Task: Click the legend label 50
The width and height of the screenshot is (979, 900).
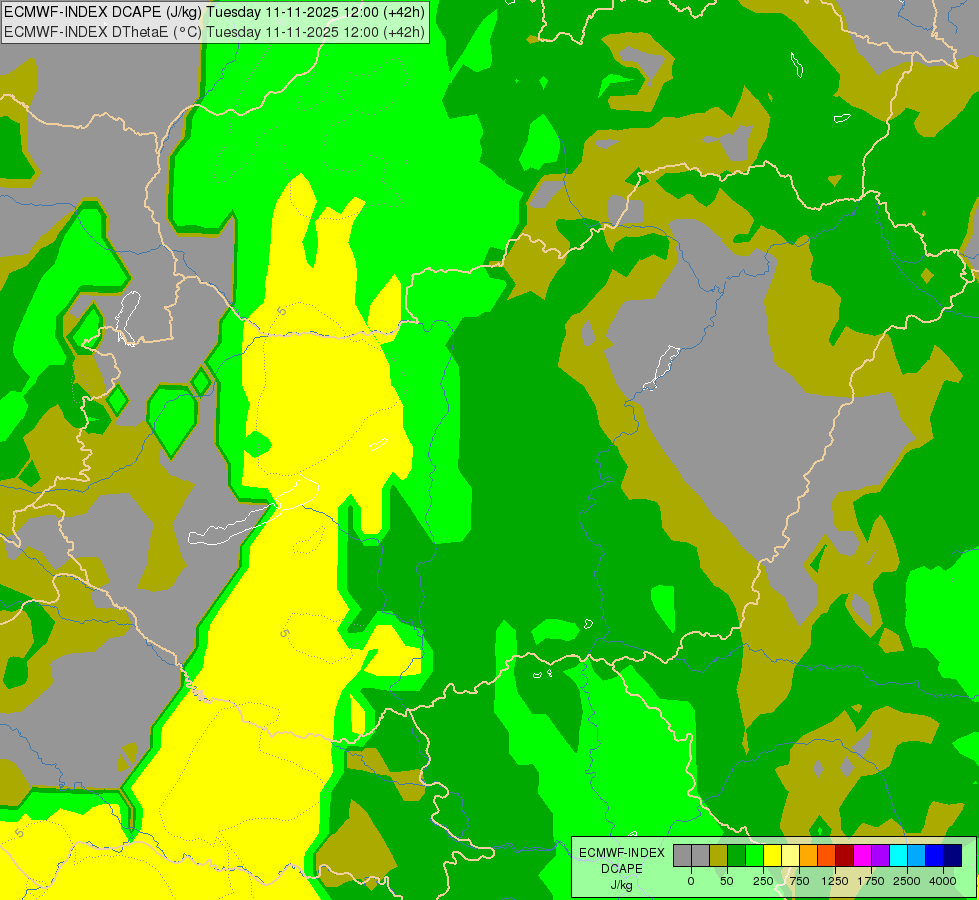Action: [x=727, y=881]
